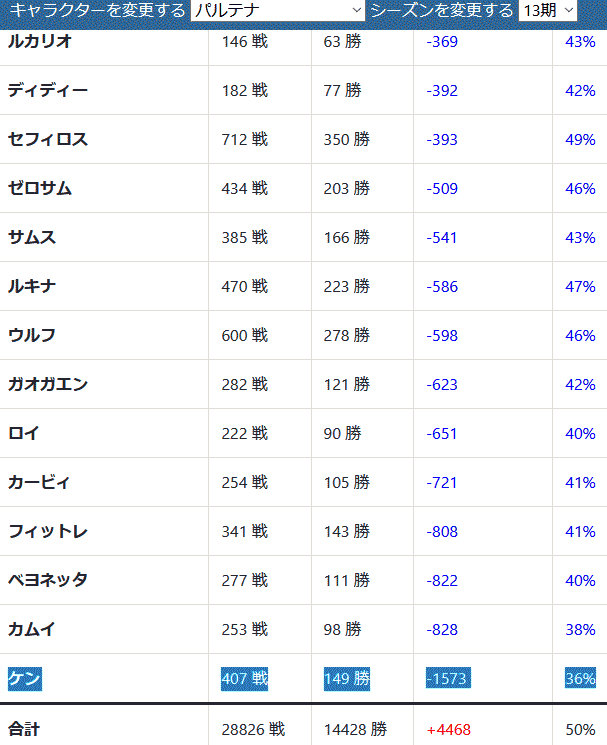Image resolution: width=607 pixels, height=745 pixels.
Task: Open the season dropdown showing 13期
Action: 548,10
